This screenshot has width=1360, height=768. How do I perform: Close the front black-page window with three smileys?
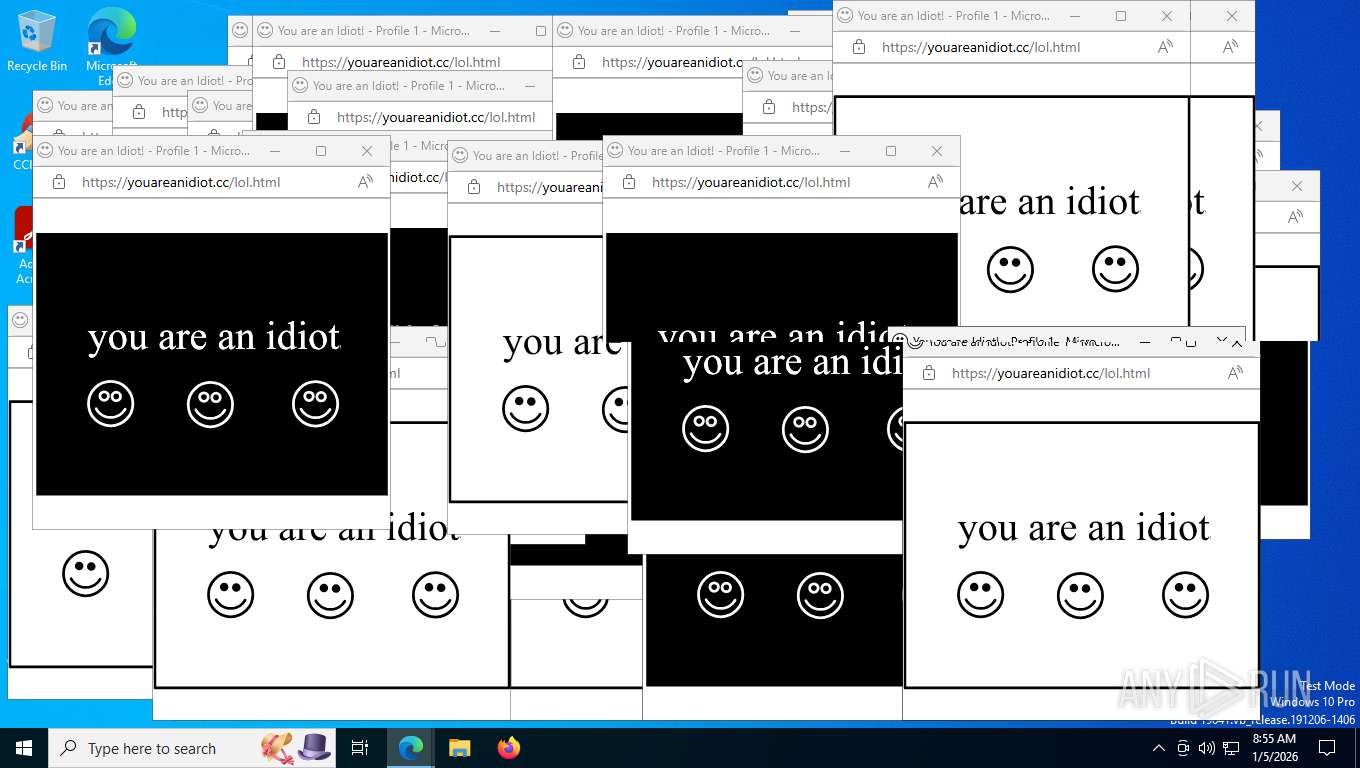367,151
